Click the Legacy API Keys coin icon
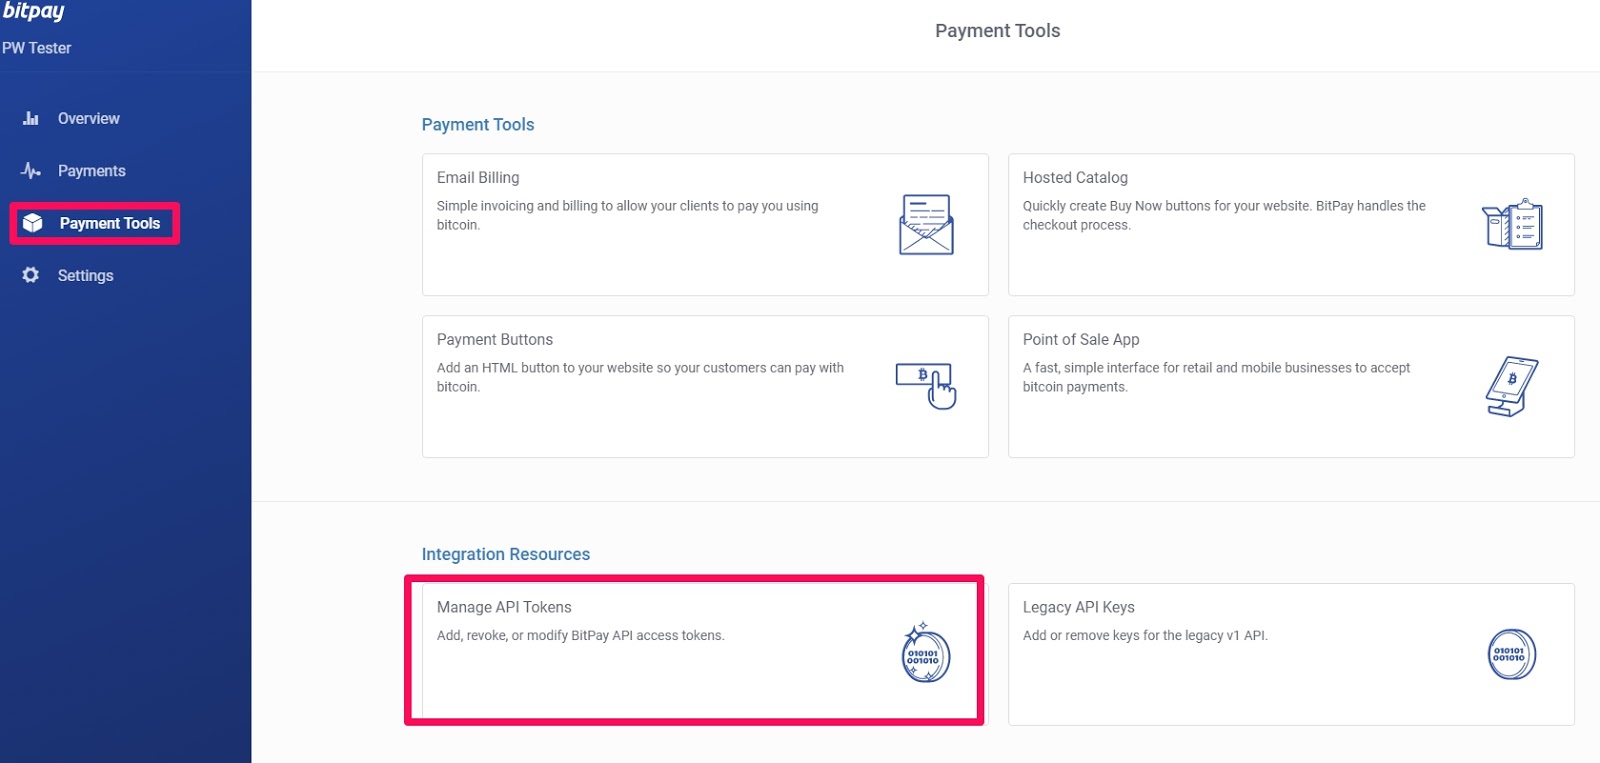This screenshot has width=1600, height=763. tap(1512, 655)
